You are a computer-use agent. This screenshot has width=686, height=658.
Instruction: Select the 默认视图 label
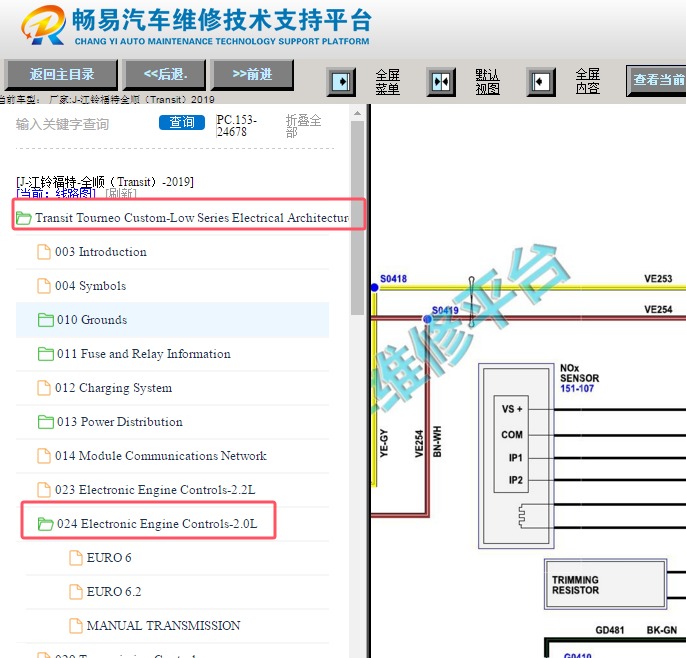click(487, 82)
